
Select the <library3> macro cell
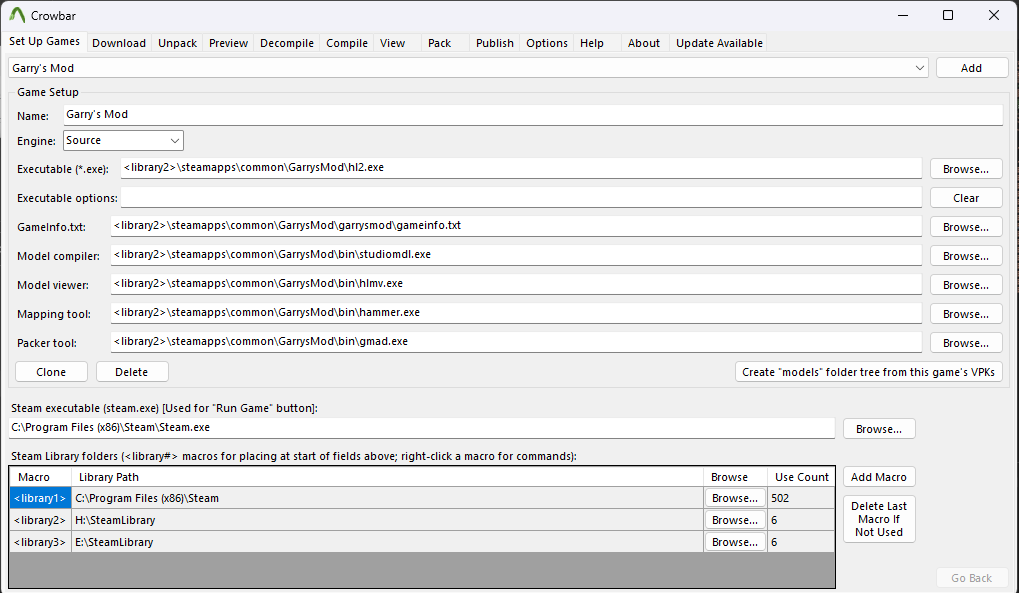pyautogui.click(x=40, y=542)
